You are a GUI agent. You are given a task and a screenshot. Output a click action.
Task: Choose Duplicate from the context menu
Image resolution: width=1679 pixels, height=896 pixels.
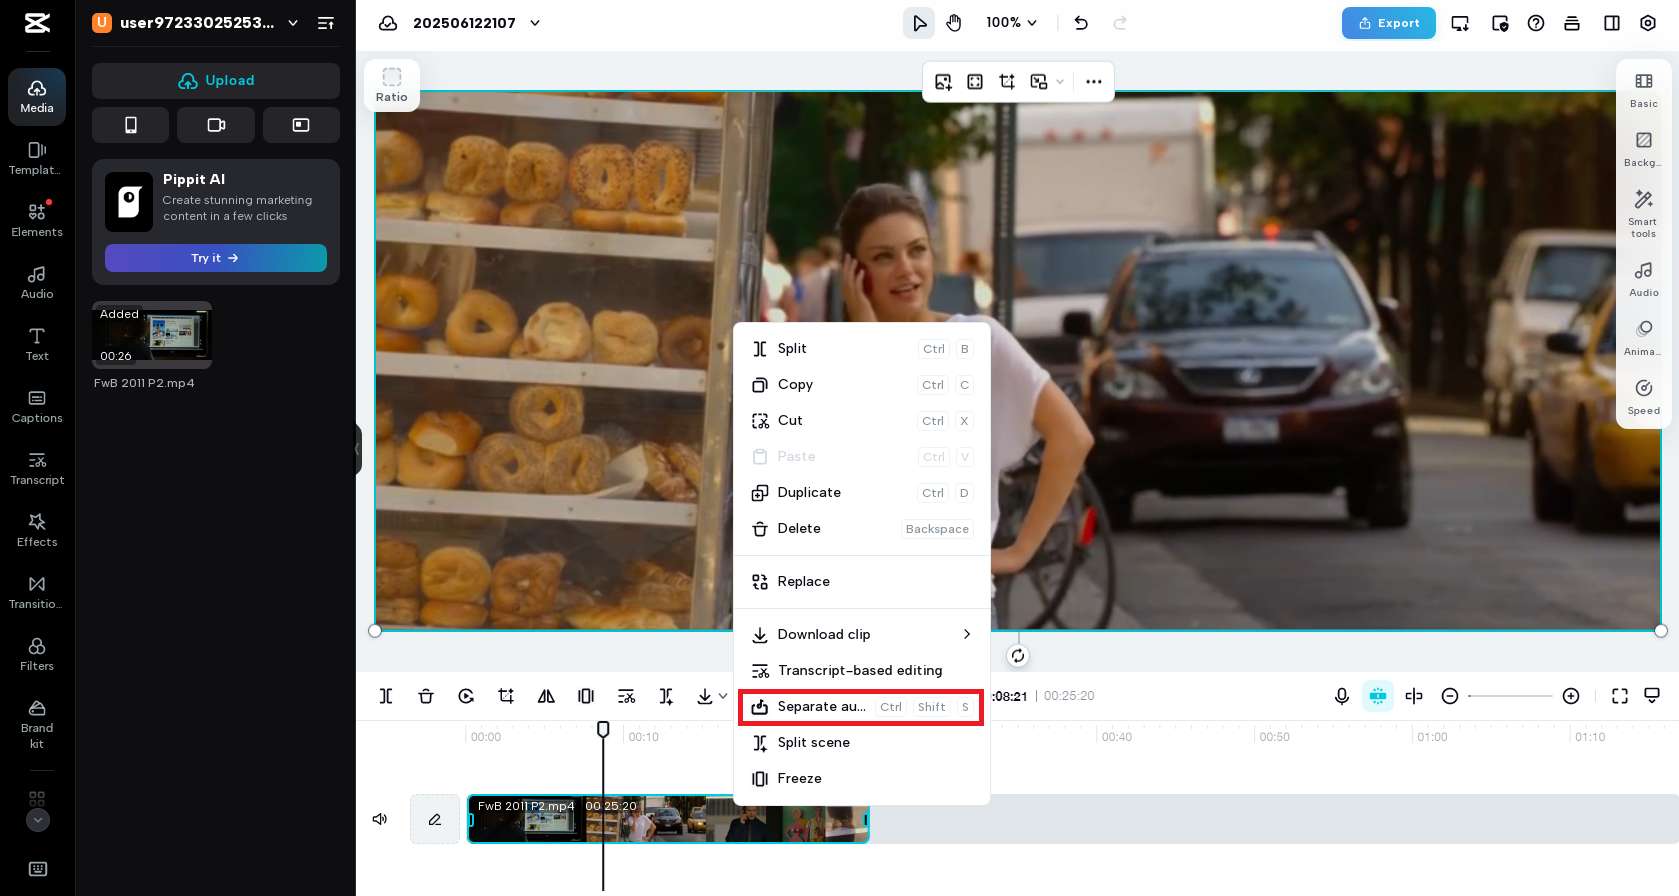[x=862, y=493]
